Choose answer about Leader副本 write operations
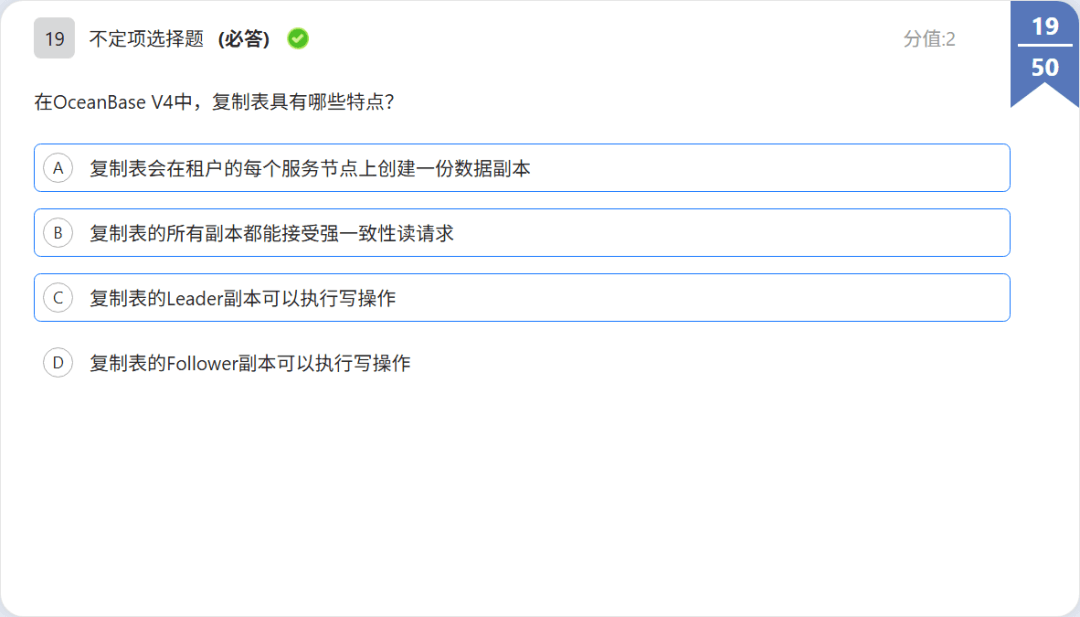Viewport: 1080px width, 617px height. (242, 298)
